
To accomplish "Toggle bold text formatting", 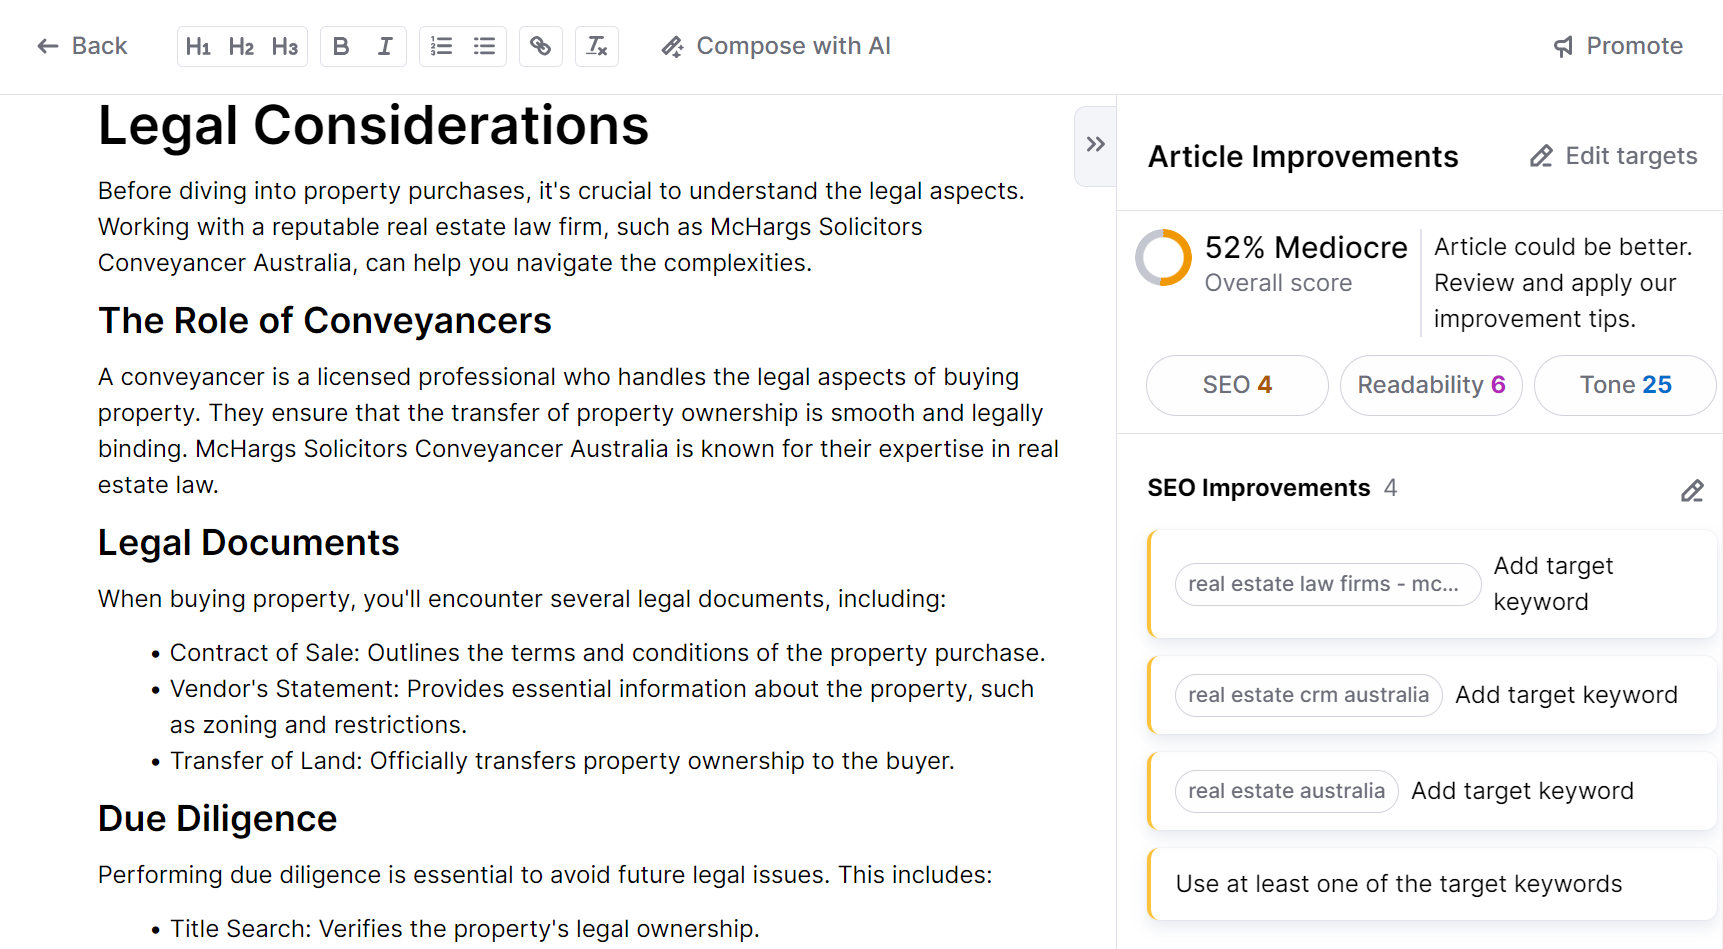I will point(341,46).
